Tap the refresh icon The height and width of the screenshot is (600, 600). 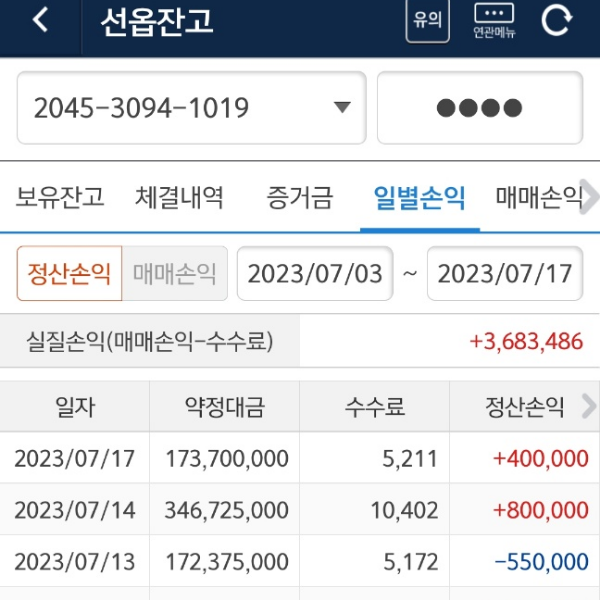556,21
